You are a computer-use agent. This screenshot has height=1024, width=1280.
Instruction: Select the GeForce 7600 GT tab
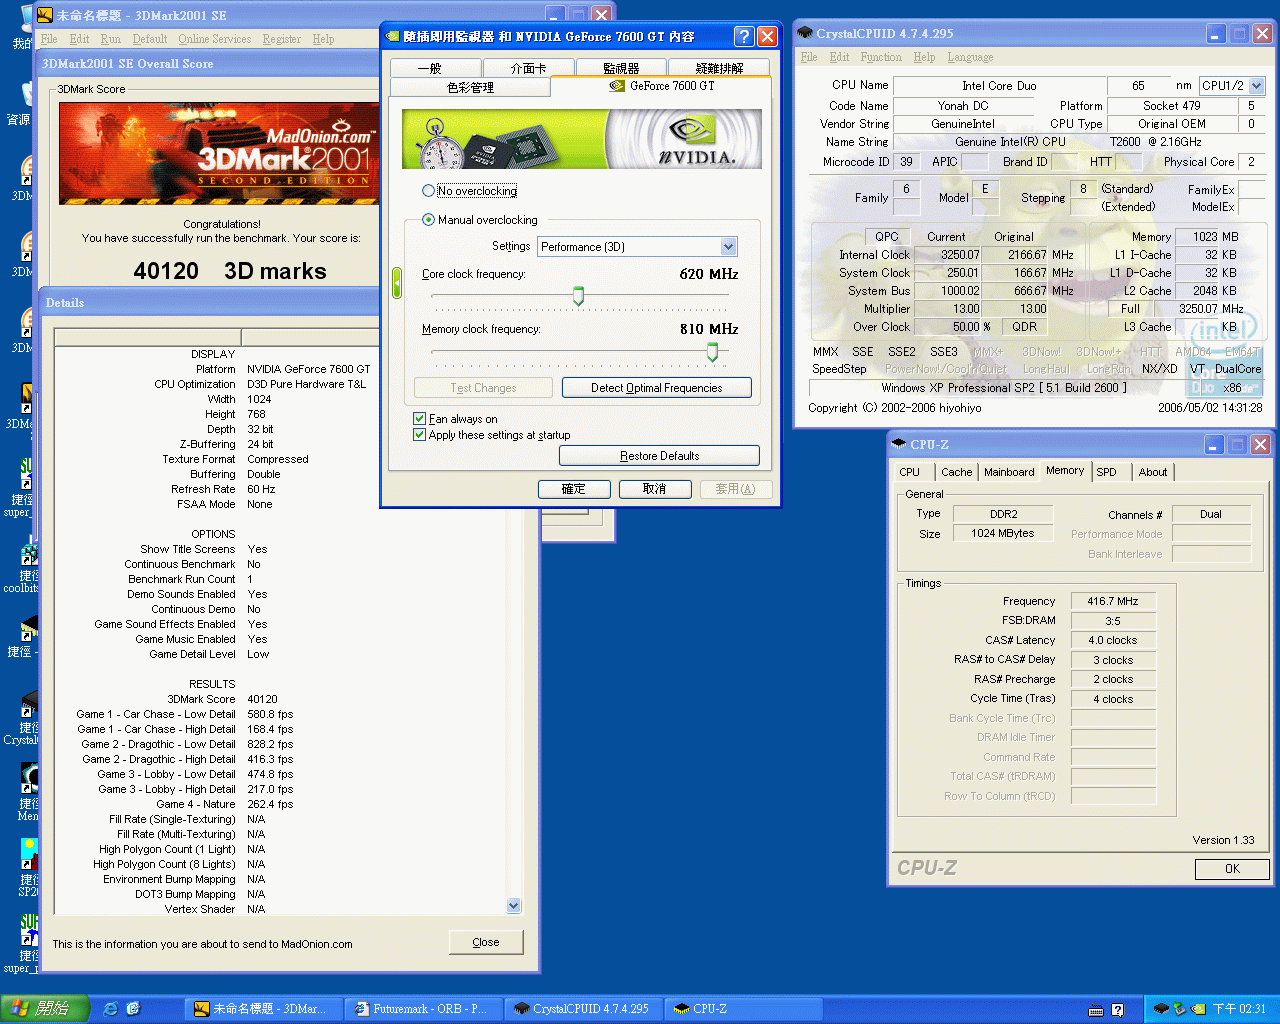point(661,86)
